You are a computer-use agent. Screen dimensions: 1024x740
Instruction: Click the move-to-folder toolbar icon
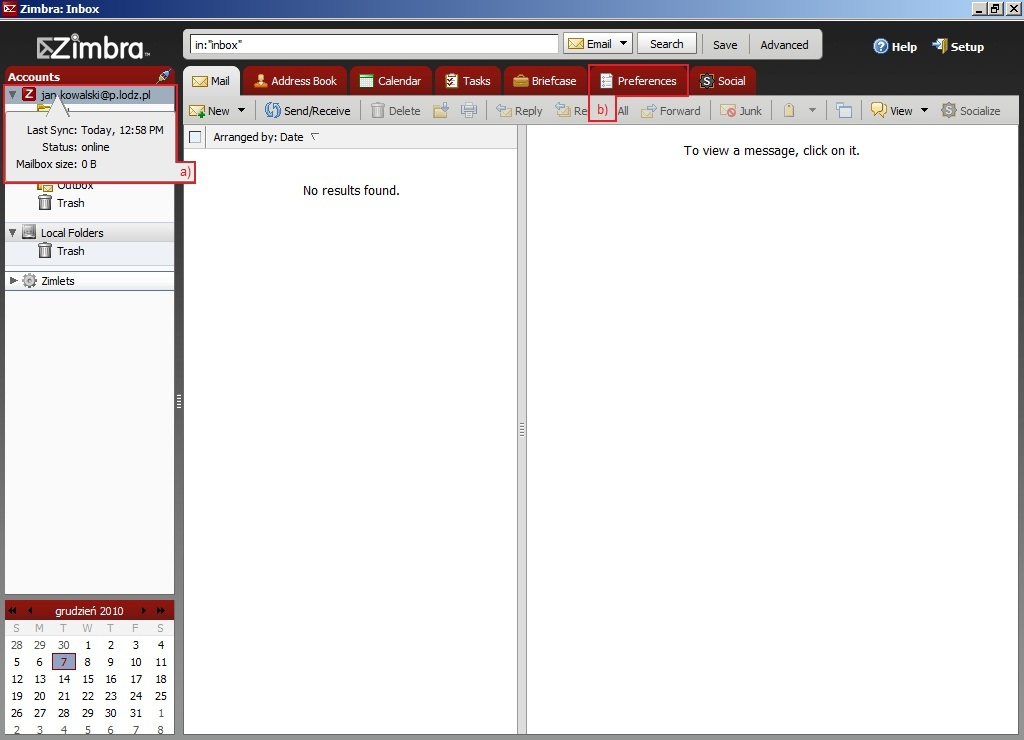coord(441,110)
